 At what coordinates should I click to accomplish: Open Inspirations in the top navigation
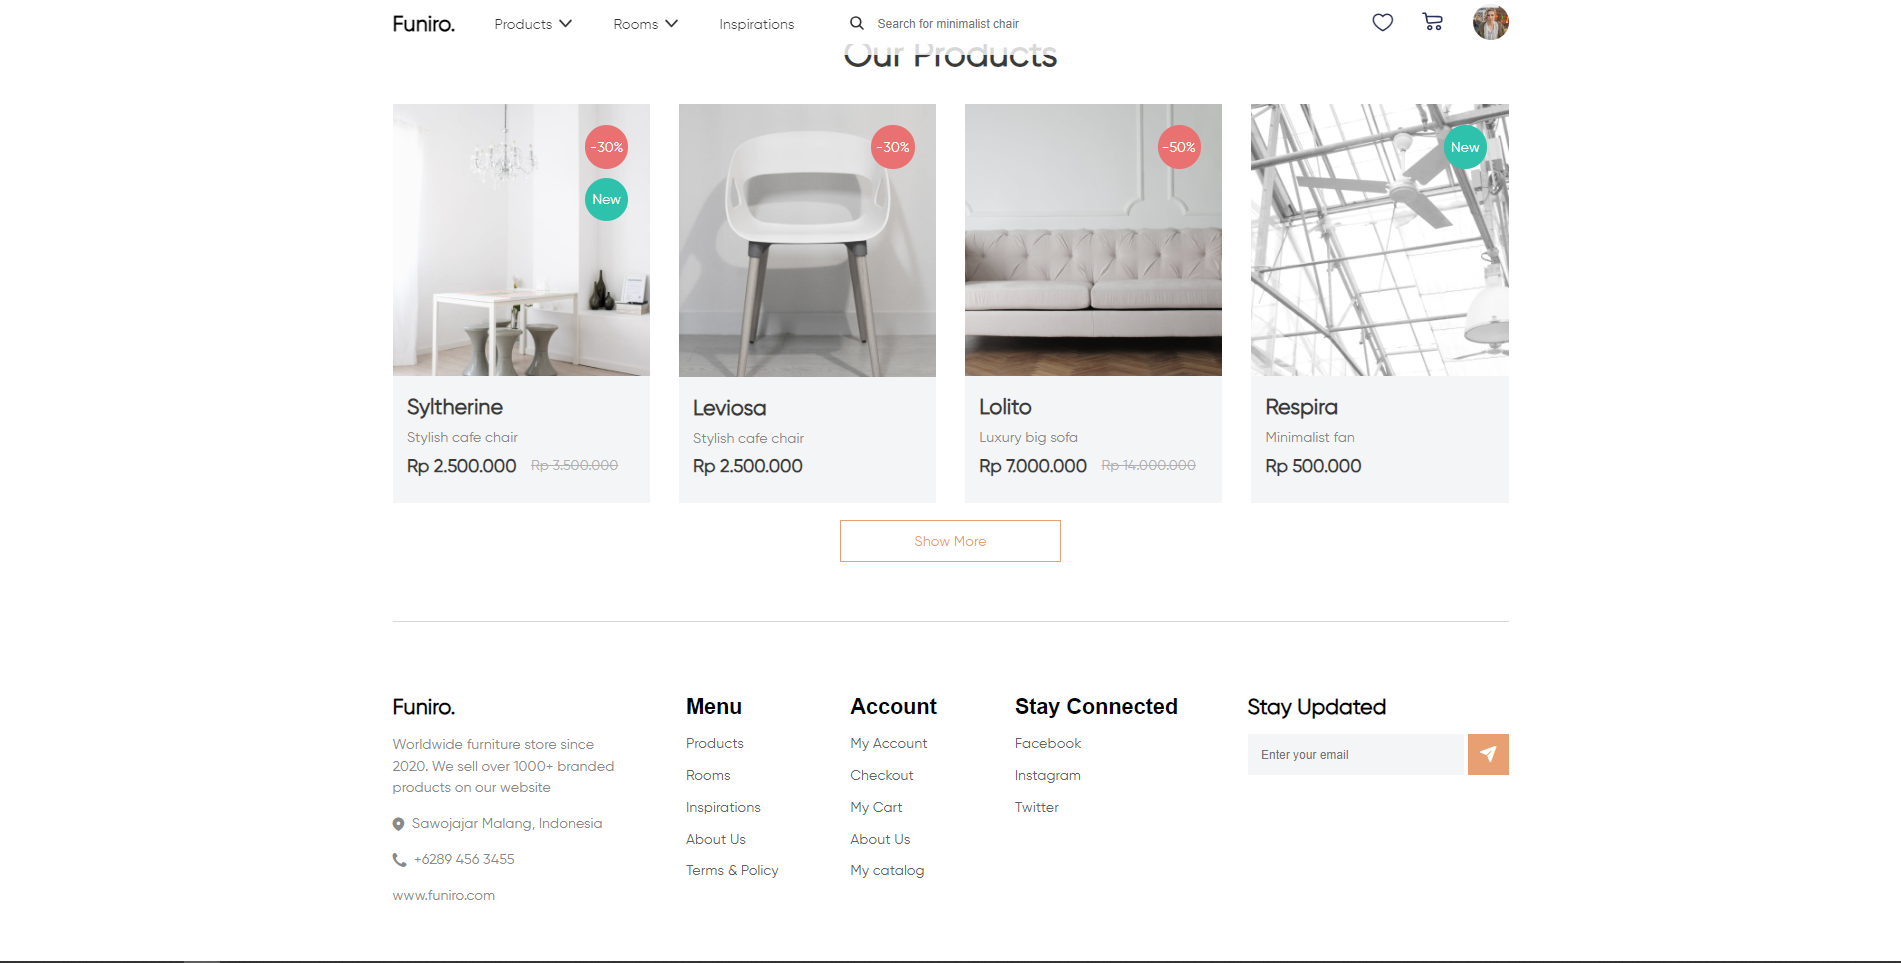click(x=756, y=24)
